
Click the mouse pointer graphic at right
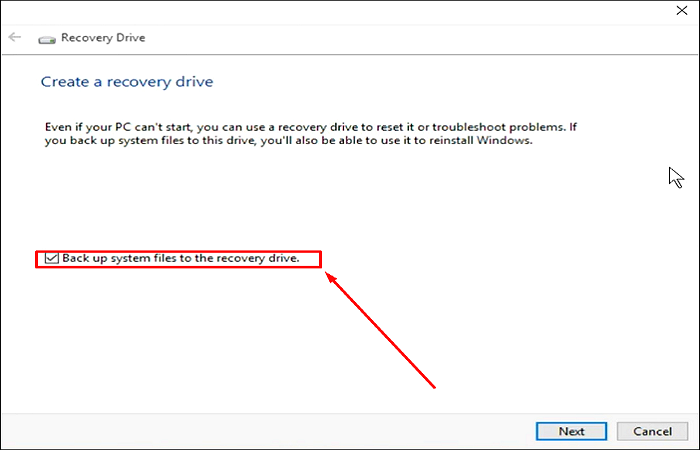coord(676,177)
